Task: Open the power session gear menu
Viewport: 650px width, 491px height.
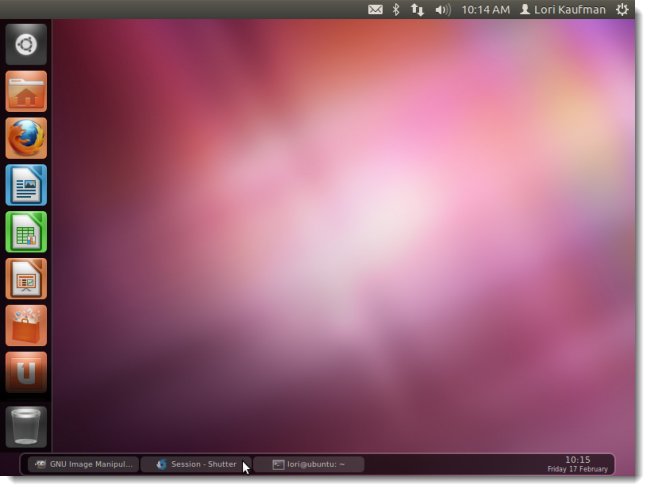Action: pos(622,10)
